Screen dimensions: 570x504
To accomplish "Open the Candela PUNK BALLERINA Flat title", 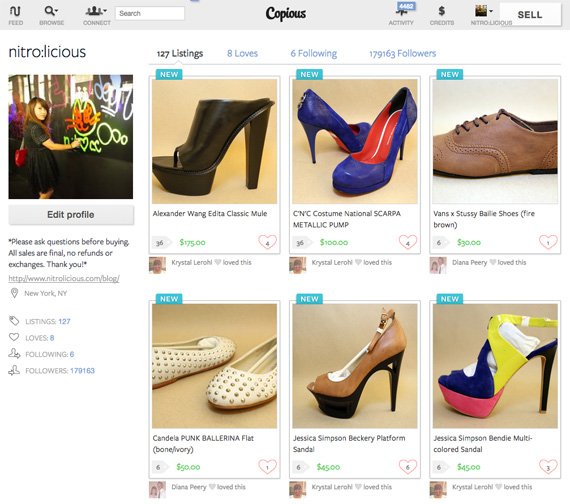I will 203,444.
